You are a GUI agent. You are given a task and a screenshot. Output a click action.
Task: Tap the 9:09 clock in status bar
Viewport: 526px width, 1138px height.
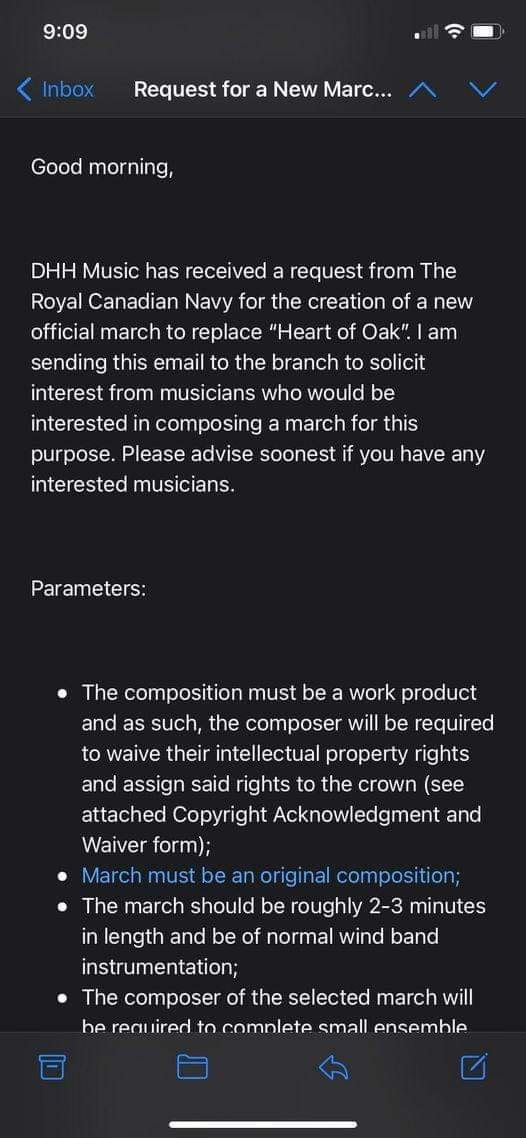tap(65, 32)
